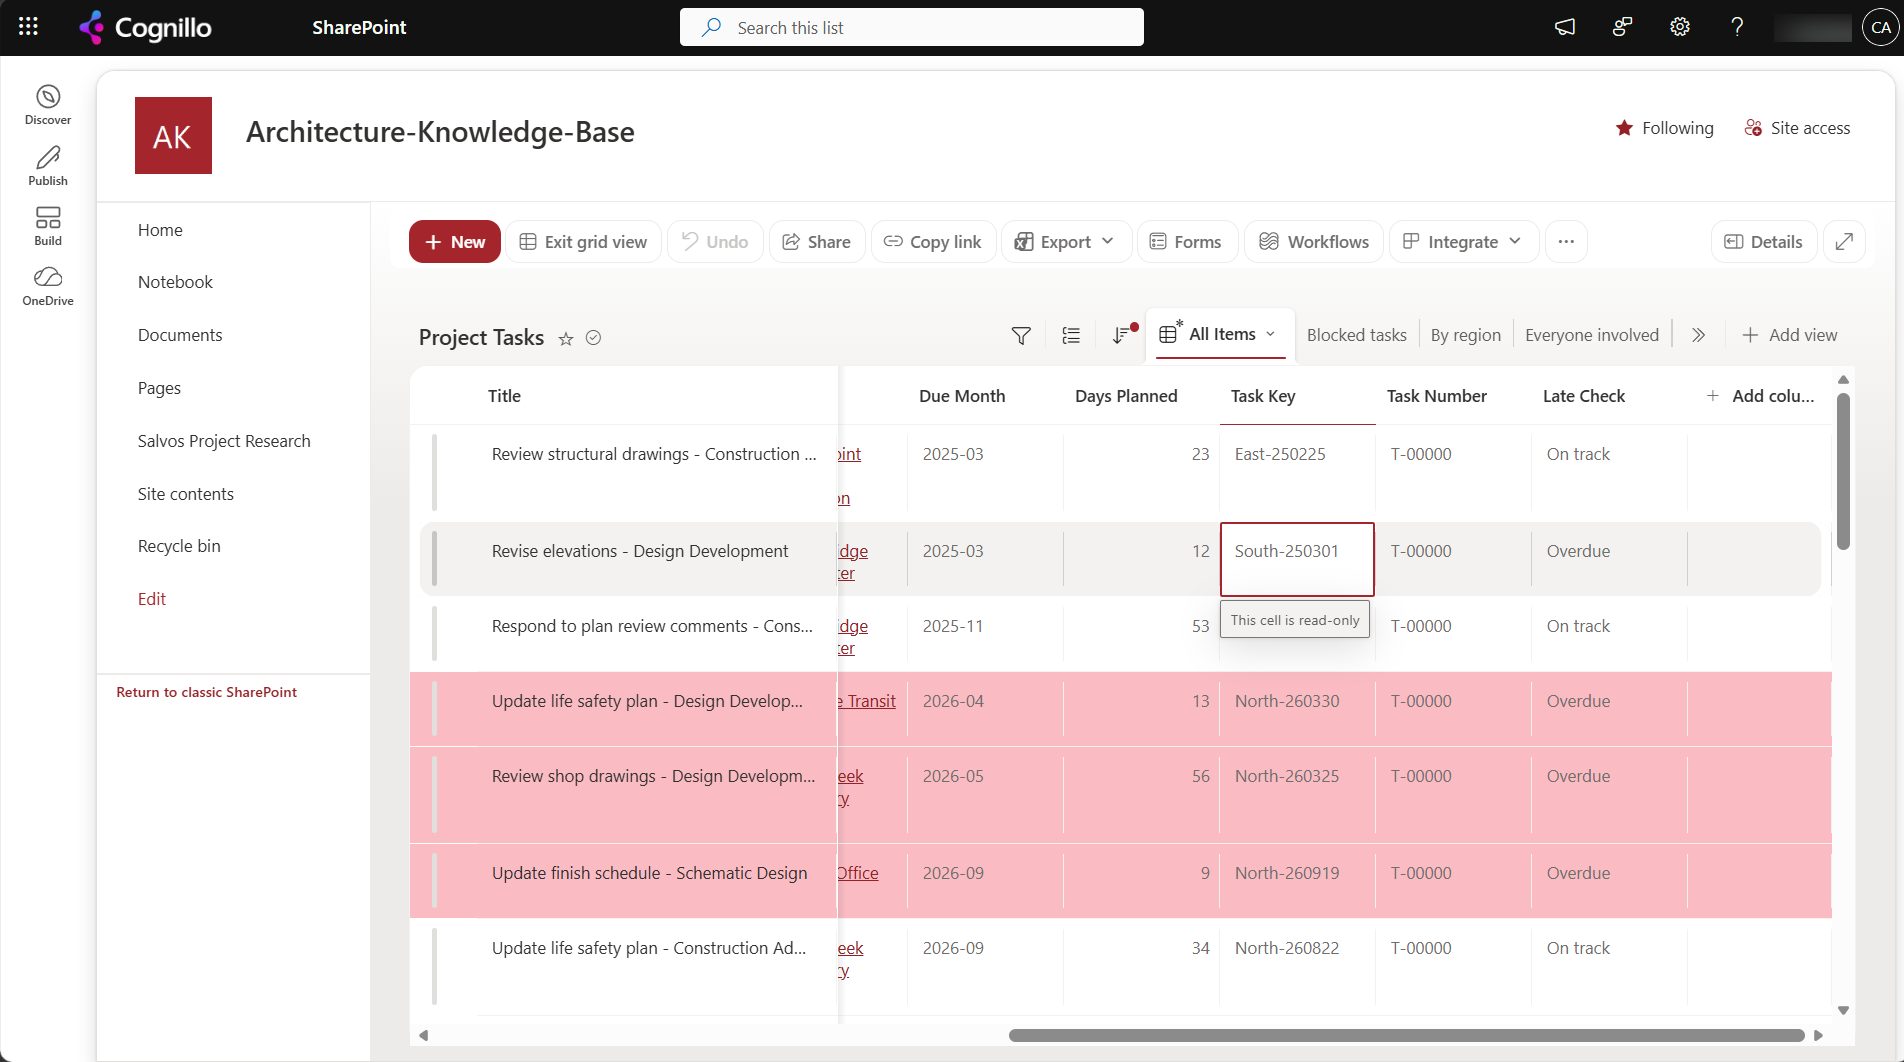Open the AK site logo
1904x1062 pixels.
click(173, 135)
